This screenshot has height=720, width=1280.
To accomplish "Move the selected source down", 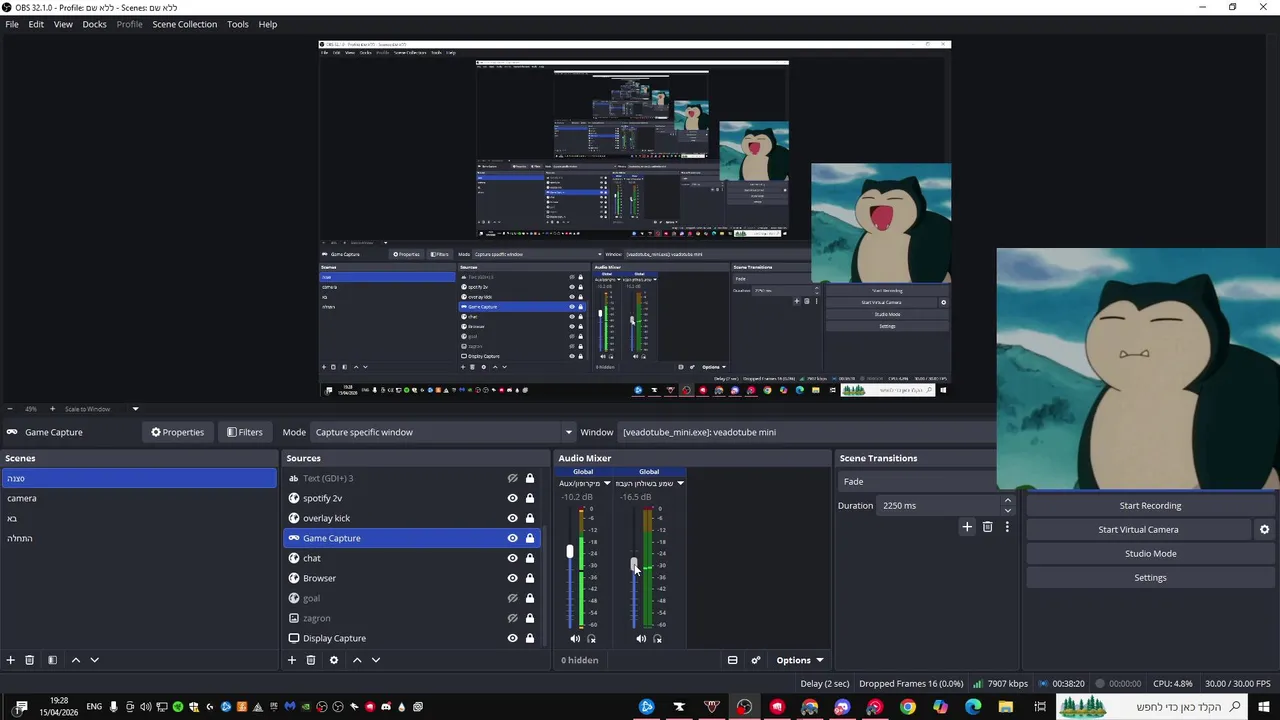I will 376,660.
